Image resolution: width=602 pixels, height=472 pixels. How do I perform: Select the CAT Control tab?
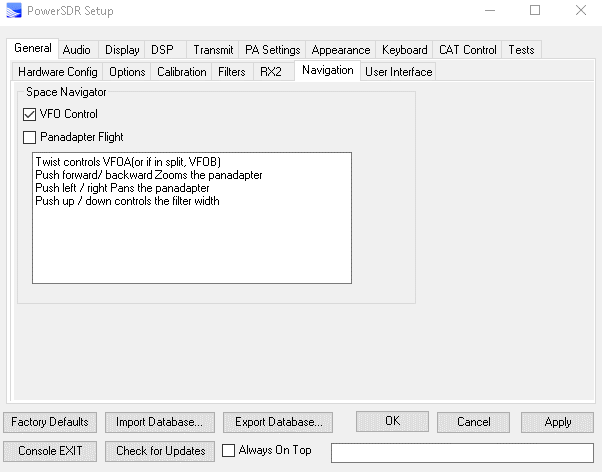coord(468,50)
